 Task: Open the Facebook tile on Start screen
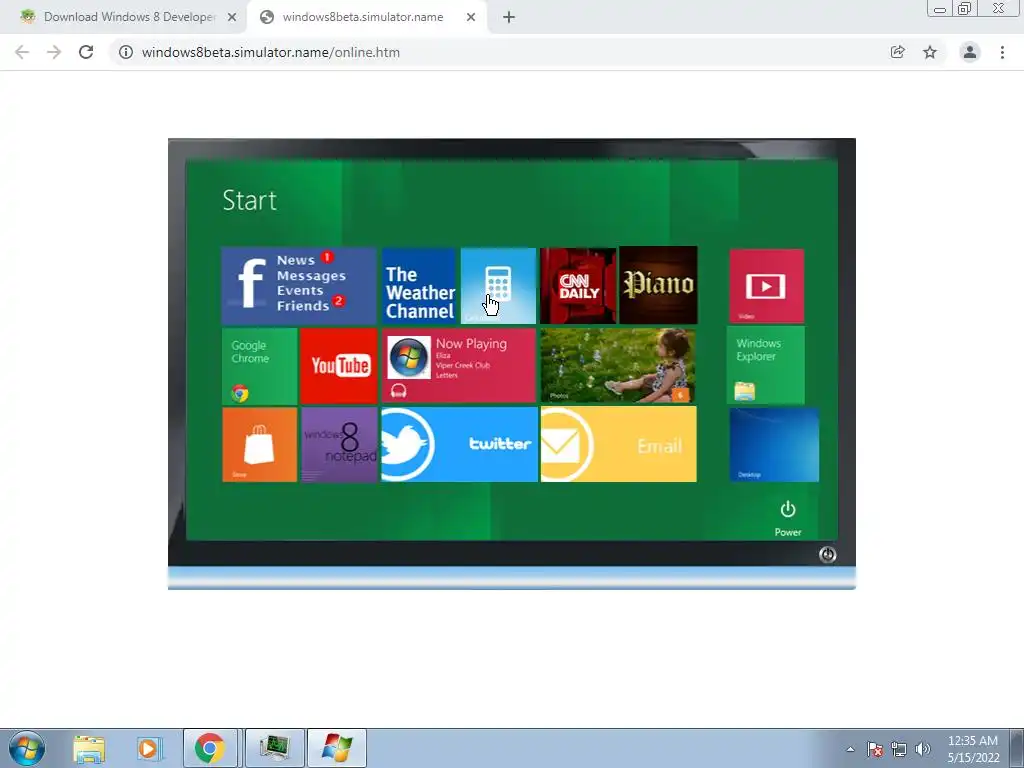pyautogui.click(x=299, y=286)
